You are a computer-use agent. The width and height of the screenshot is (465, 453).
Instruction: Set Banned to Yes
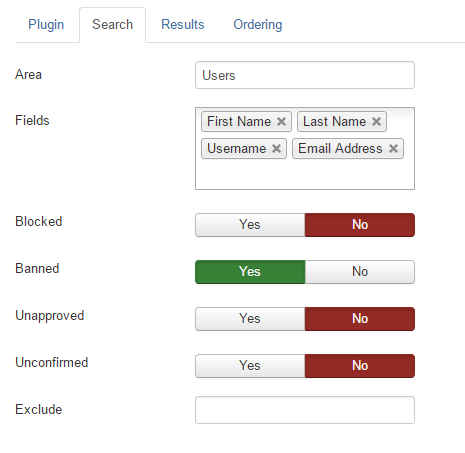click(x=250, y=272)
